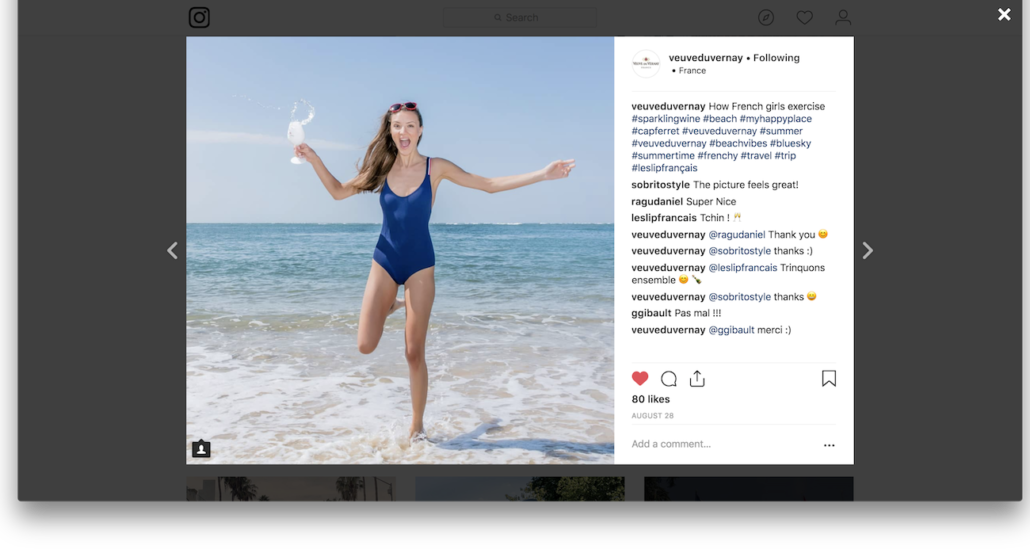Image resolution: width=1030 pixels, height=553 pixels.
Task: Click the Following button
Action: pos(776,58)
